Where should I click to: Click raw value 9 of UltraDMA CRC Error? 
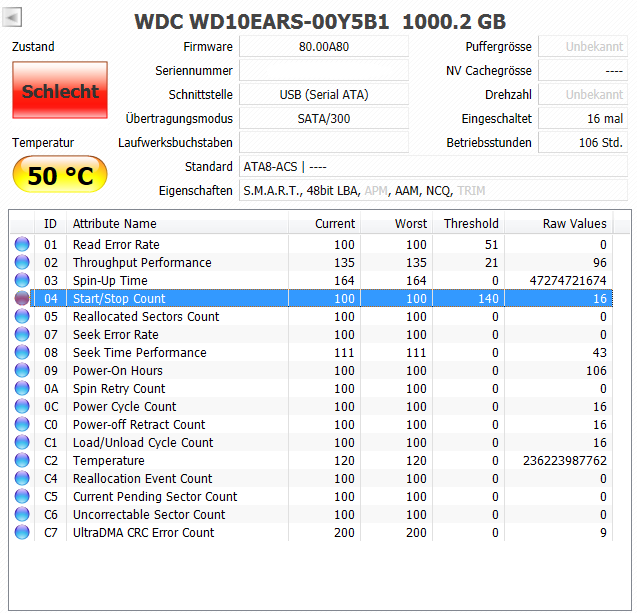pyautogui.click(x=603, y=533)
